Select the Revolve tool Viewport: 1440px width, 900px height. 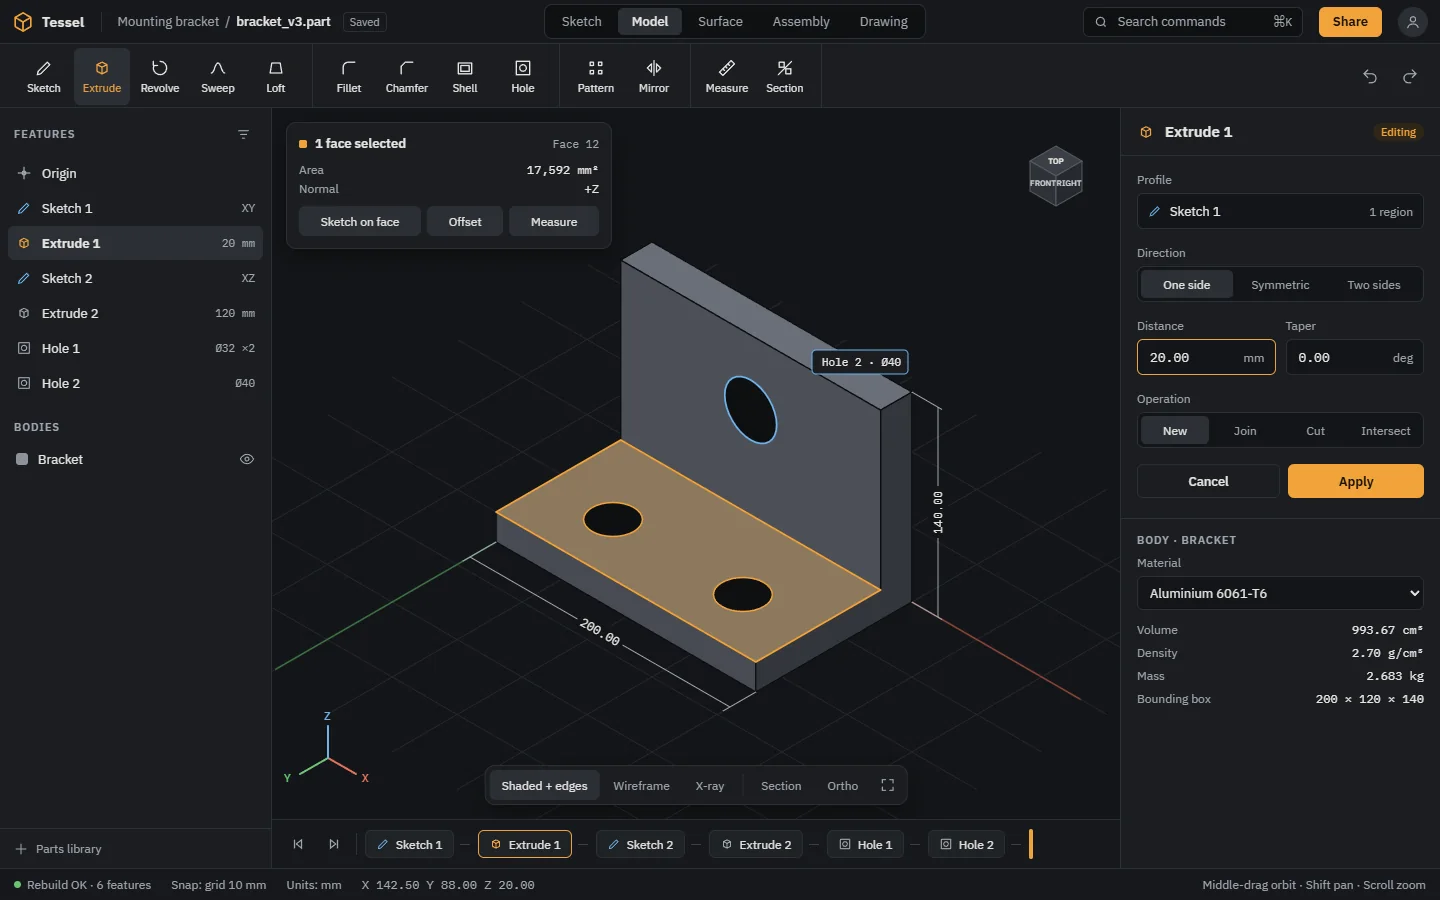pyautogui.click(x=160, y=76)
